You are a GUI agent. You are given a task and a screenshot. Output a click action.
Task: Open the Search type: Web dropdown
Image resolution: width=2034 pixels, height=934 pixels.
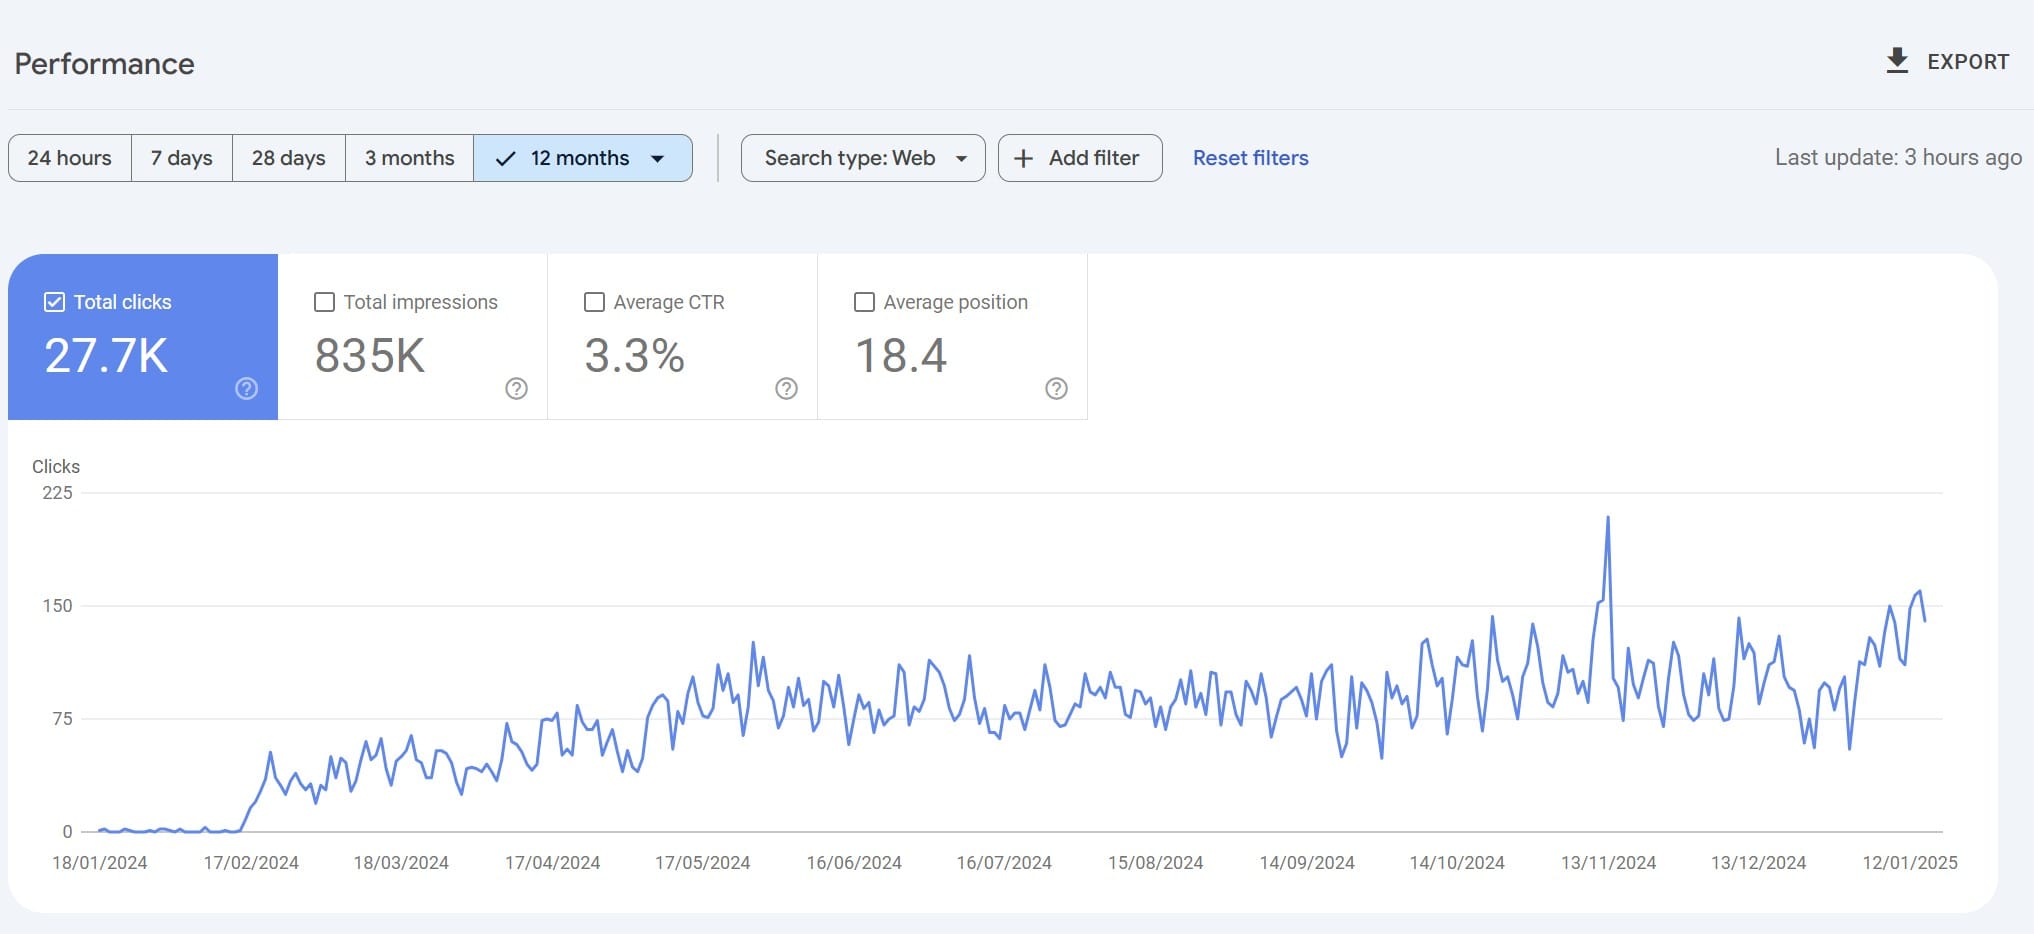pos(862,158)
